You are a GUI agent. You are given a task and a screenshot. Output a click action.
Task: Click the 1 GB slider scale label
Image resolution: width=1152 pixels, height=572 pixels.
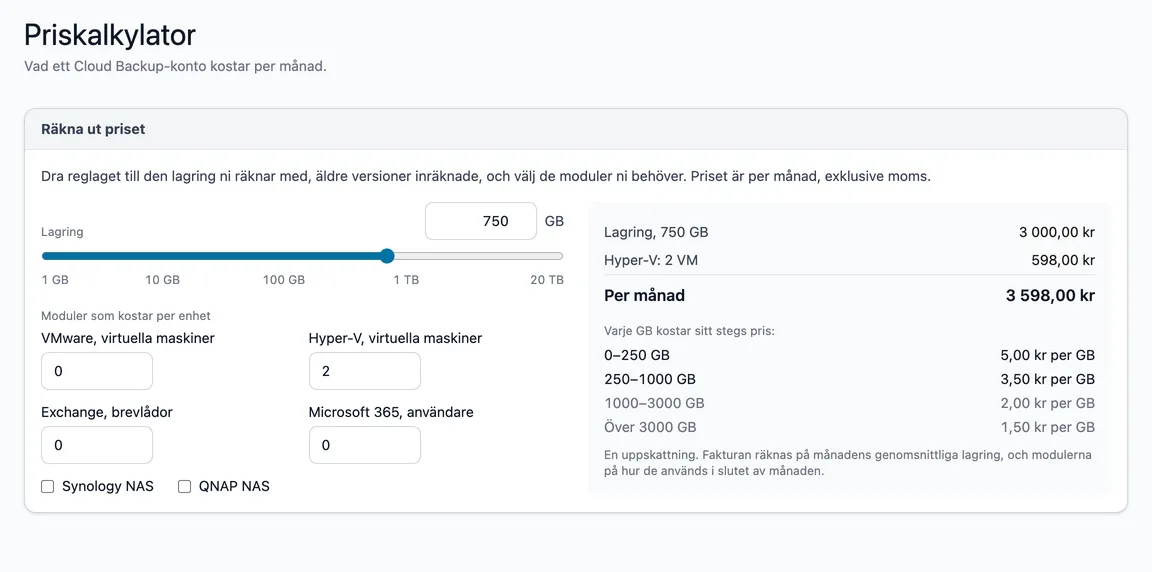click(54, 280)
